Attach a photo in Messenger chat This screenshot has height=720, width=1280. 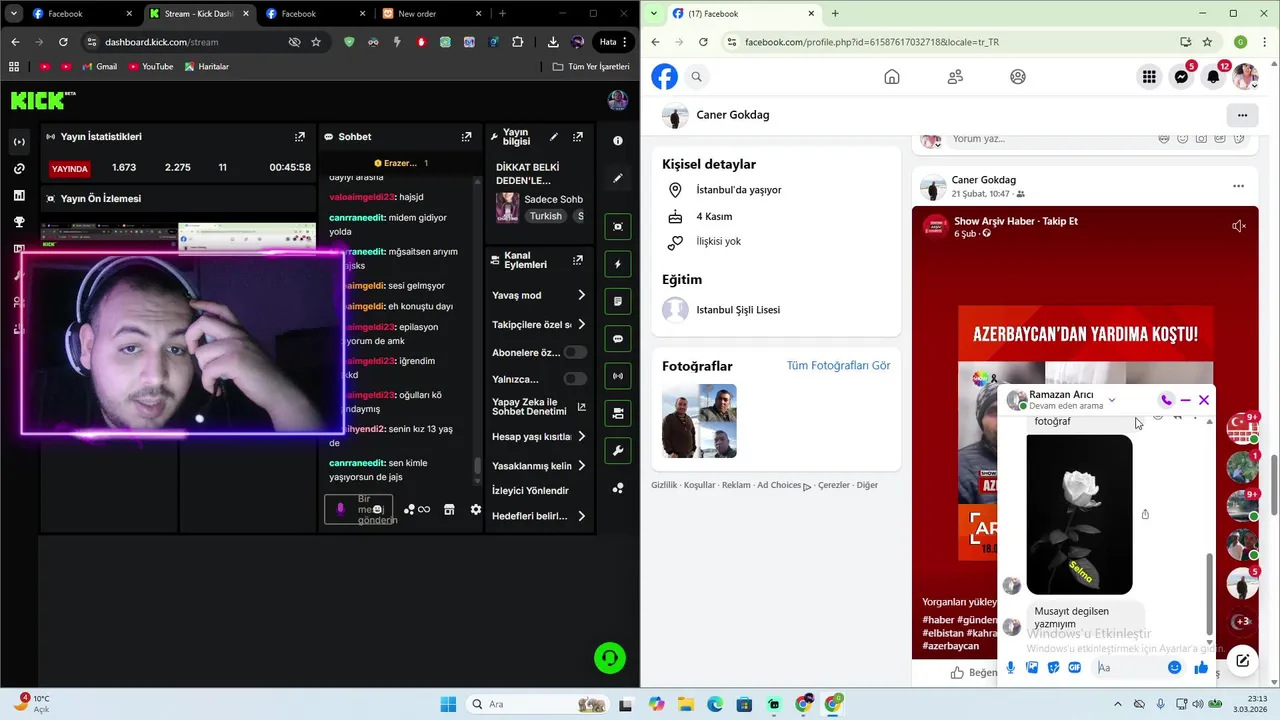[x=1032, y=668]
